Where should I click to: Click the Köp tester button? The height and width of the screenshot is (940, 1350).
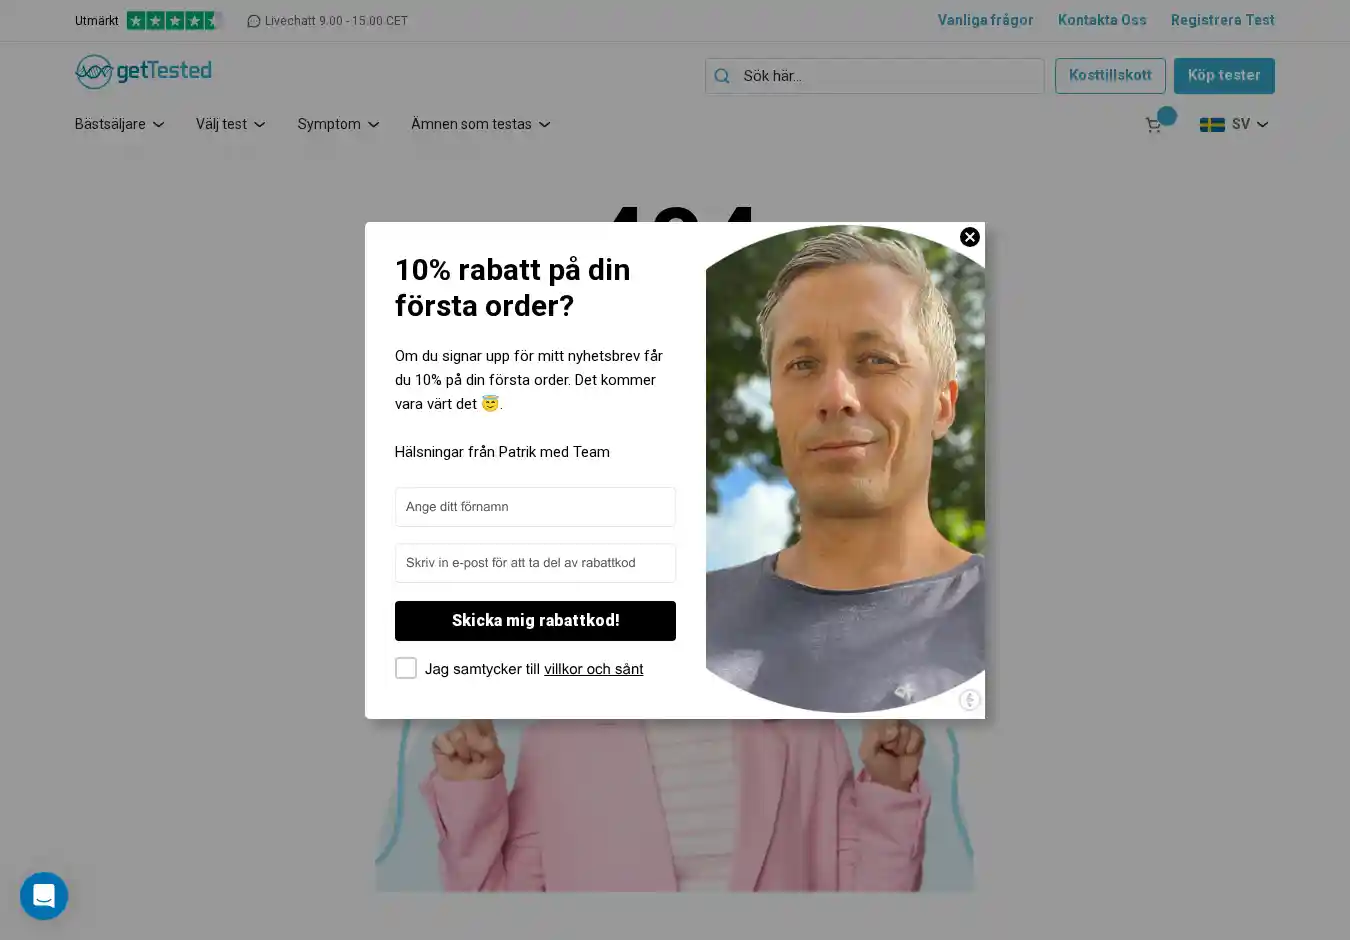pos(1224,76)
